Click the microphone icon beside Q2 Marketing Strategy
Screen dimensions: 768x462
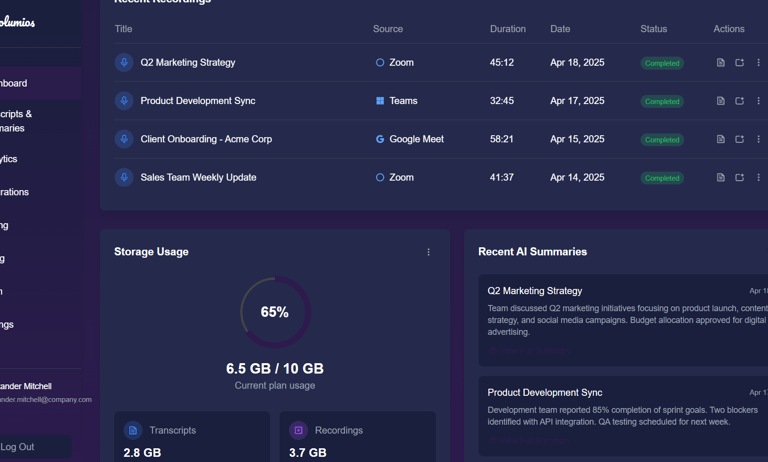[x=124, y=62]
